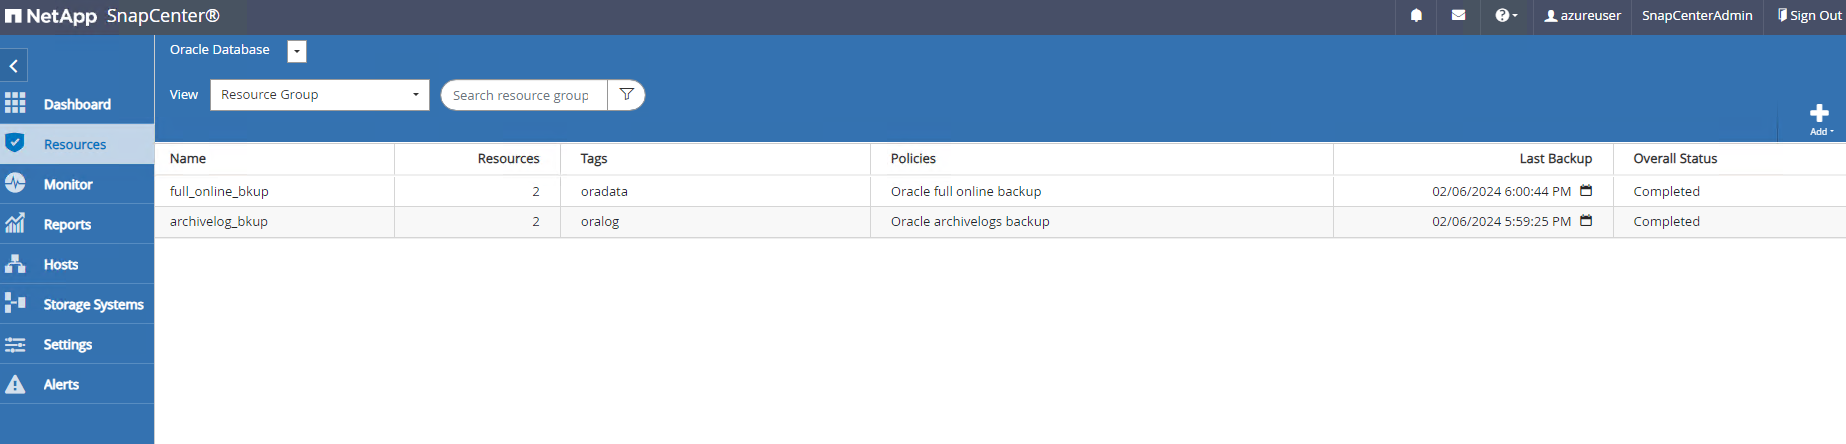Select the archivelog_bkup resource group
This screenshot has width=1846, height=444.
219,221
